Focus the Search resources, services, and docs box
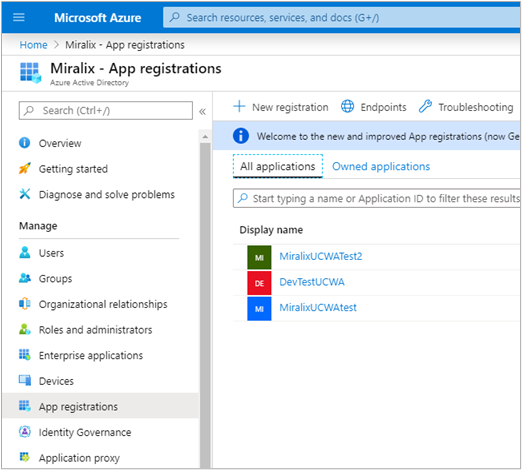The image size is (522, 470). 341,17
